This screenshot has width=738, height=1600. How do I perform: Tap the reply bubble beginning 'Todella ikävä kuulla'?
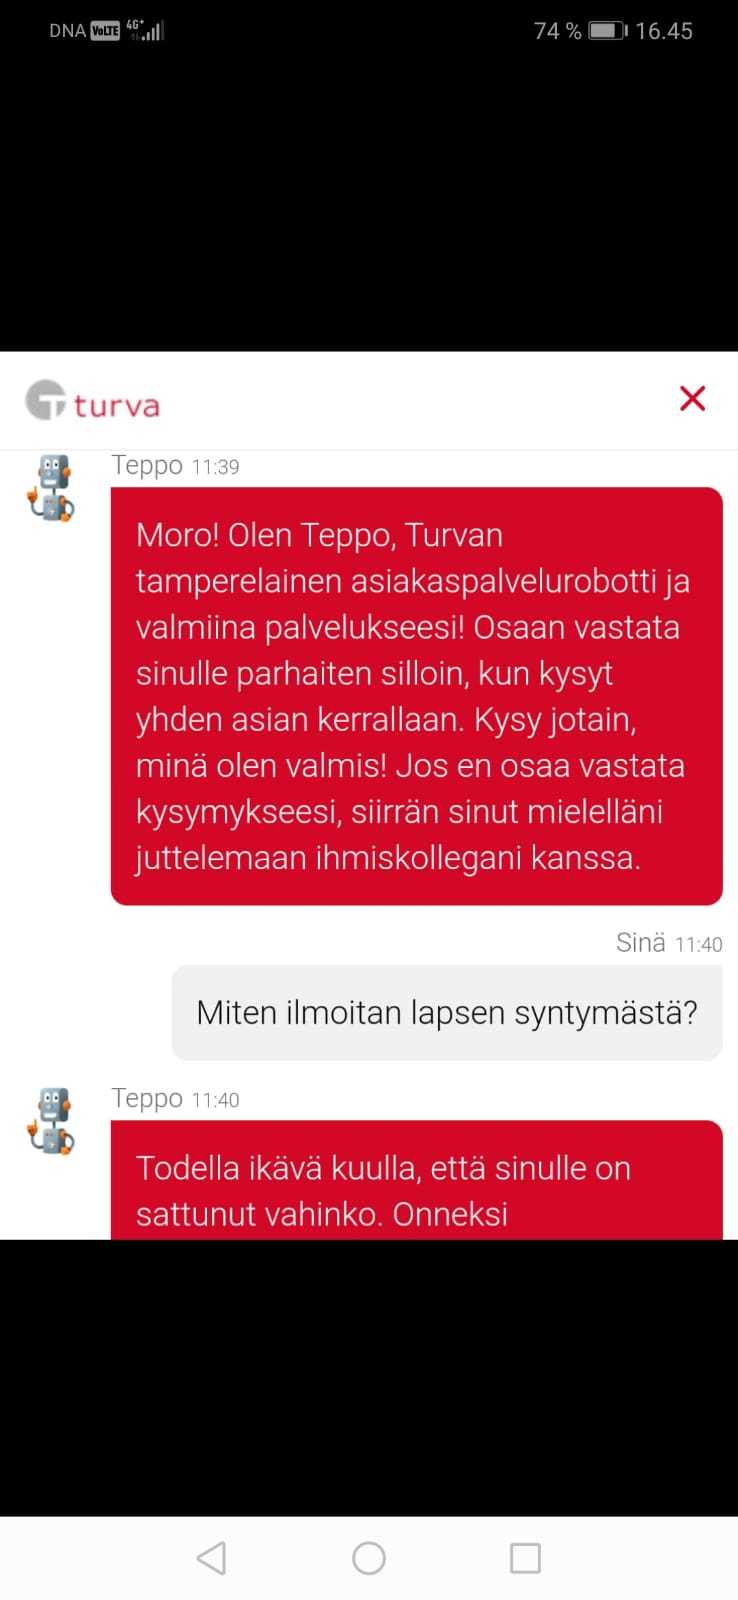tap(416, 1180)
